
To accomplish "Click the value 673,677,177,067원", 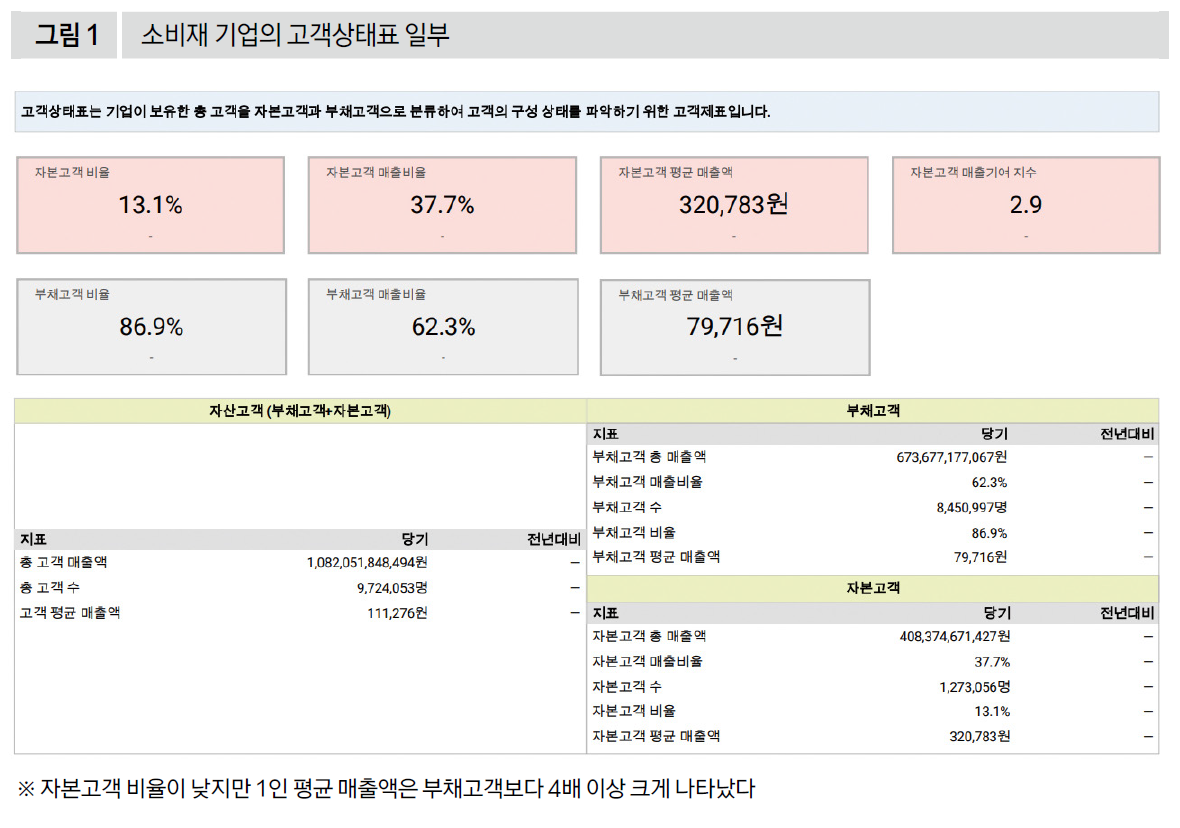I will tap(952, 458).
